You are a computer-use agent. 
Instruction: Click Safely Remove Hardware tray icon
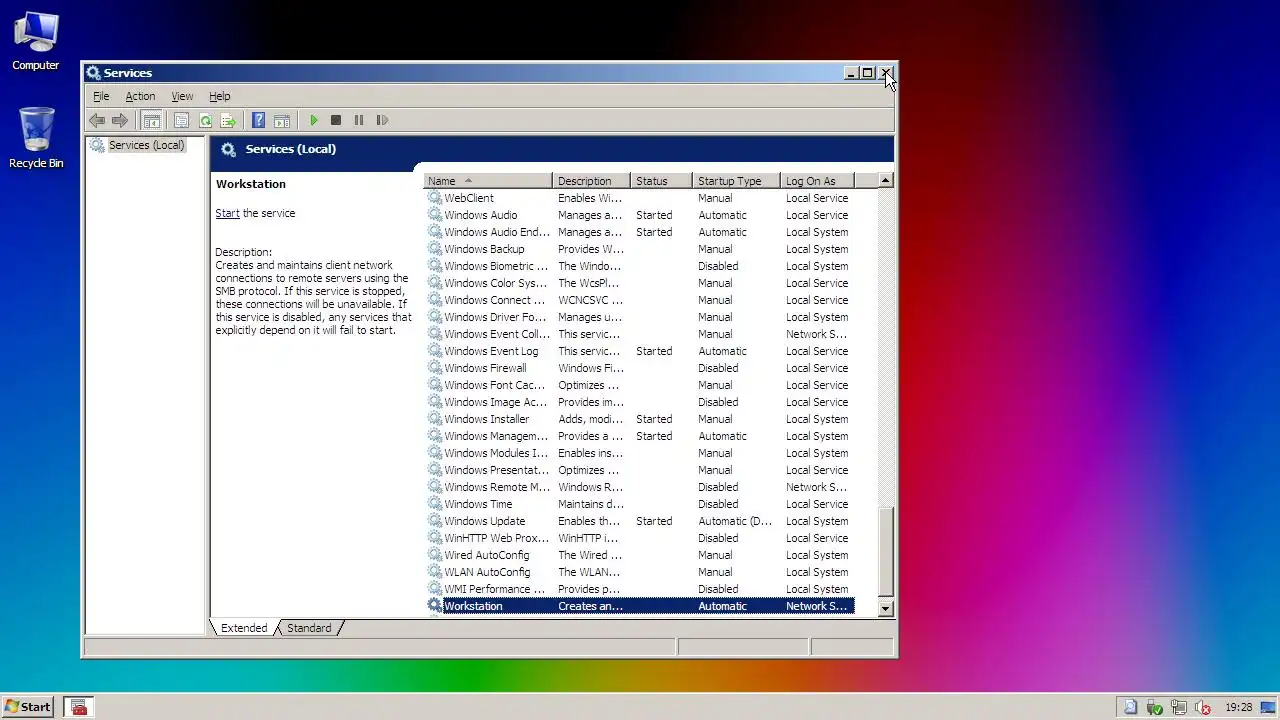click(1155, 707)
